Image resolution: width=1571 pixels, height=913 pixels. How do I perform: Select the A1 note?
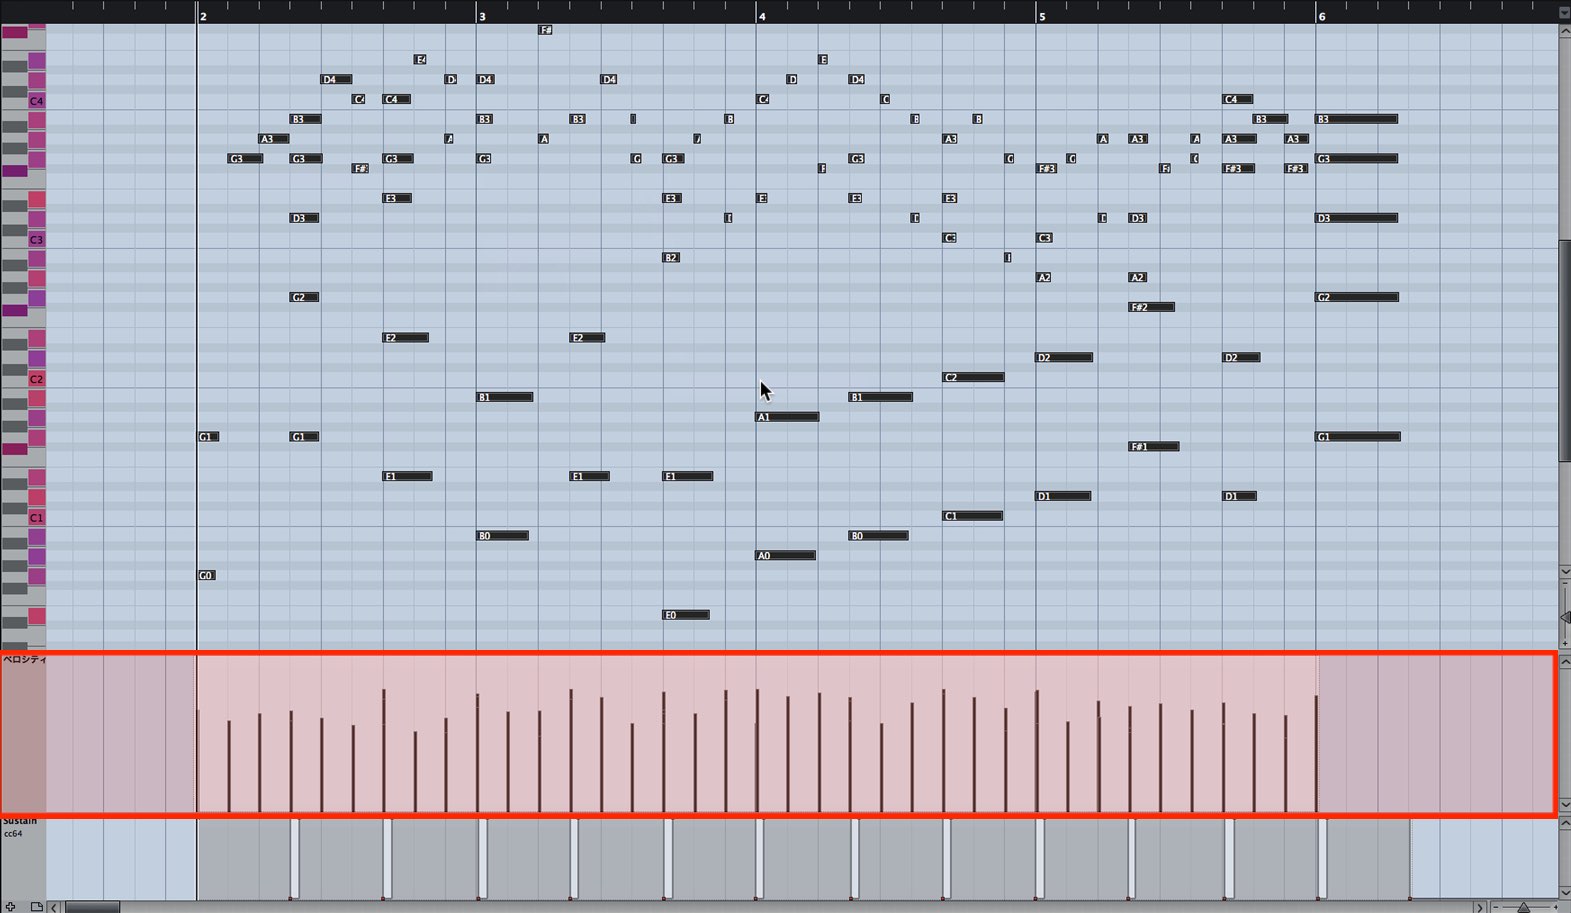(787, 417)
